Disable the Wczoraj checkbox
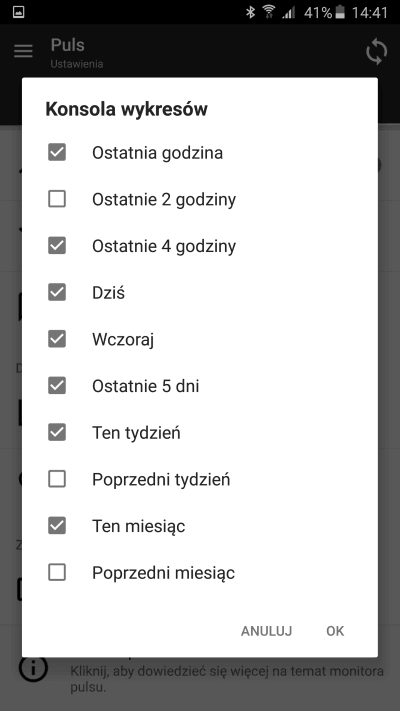Screen dimensions: 400x711 coord(57,339)
